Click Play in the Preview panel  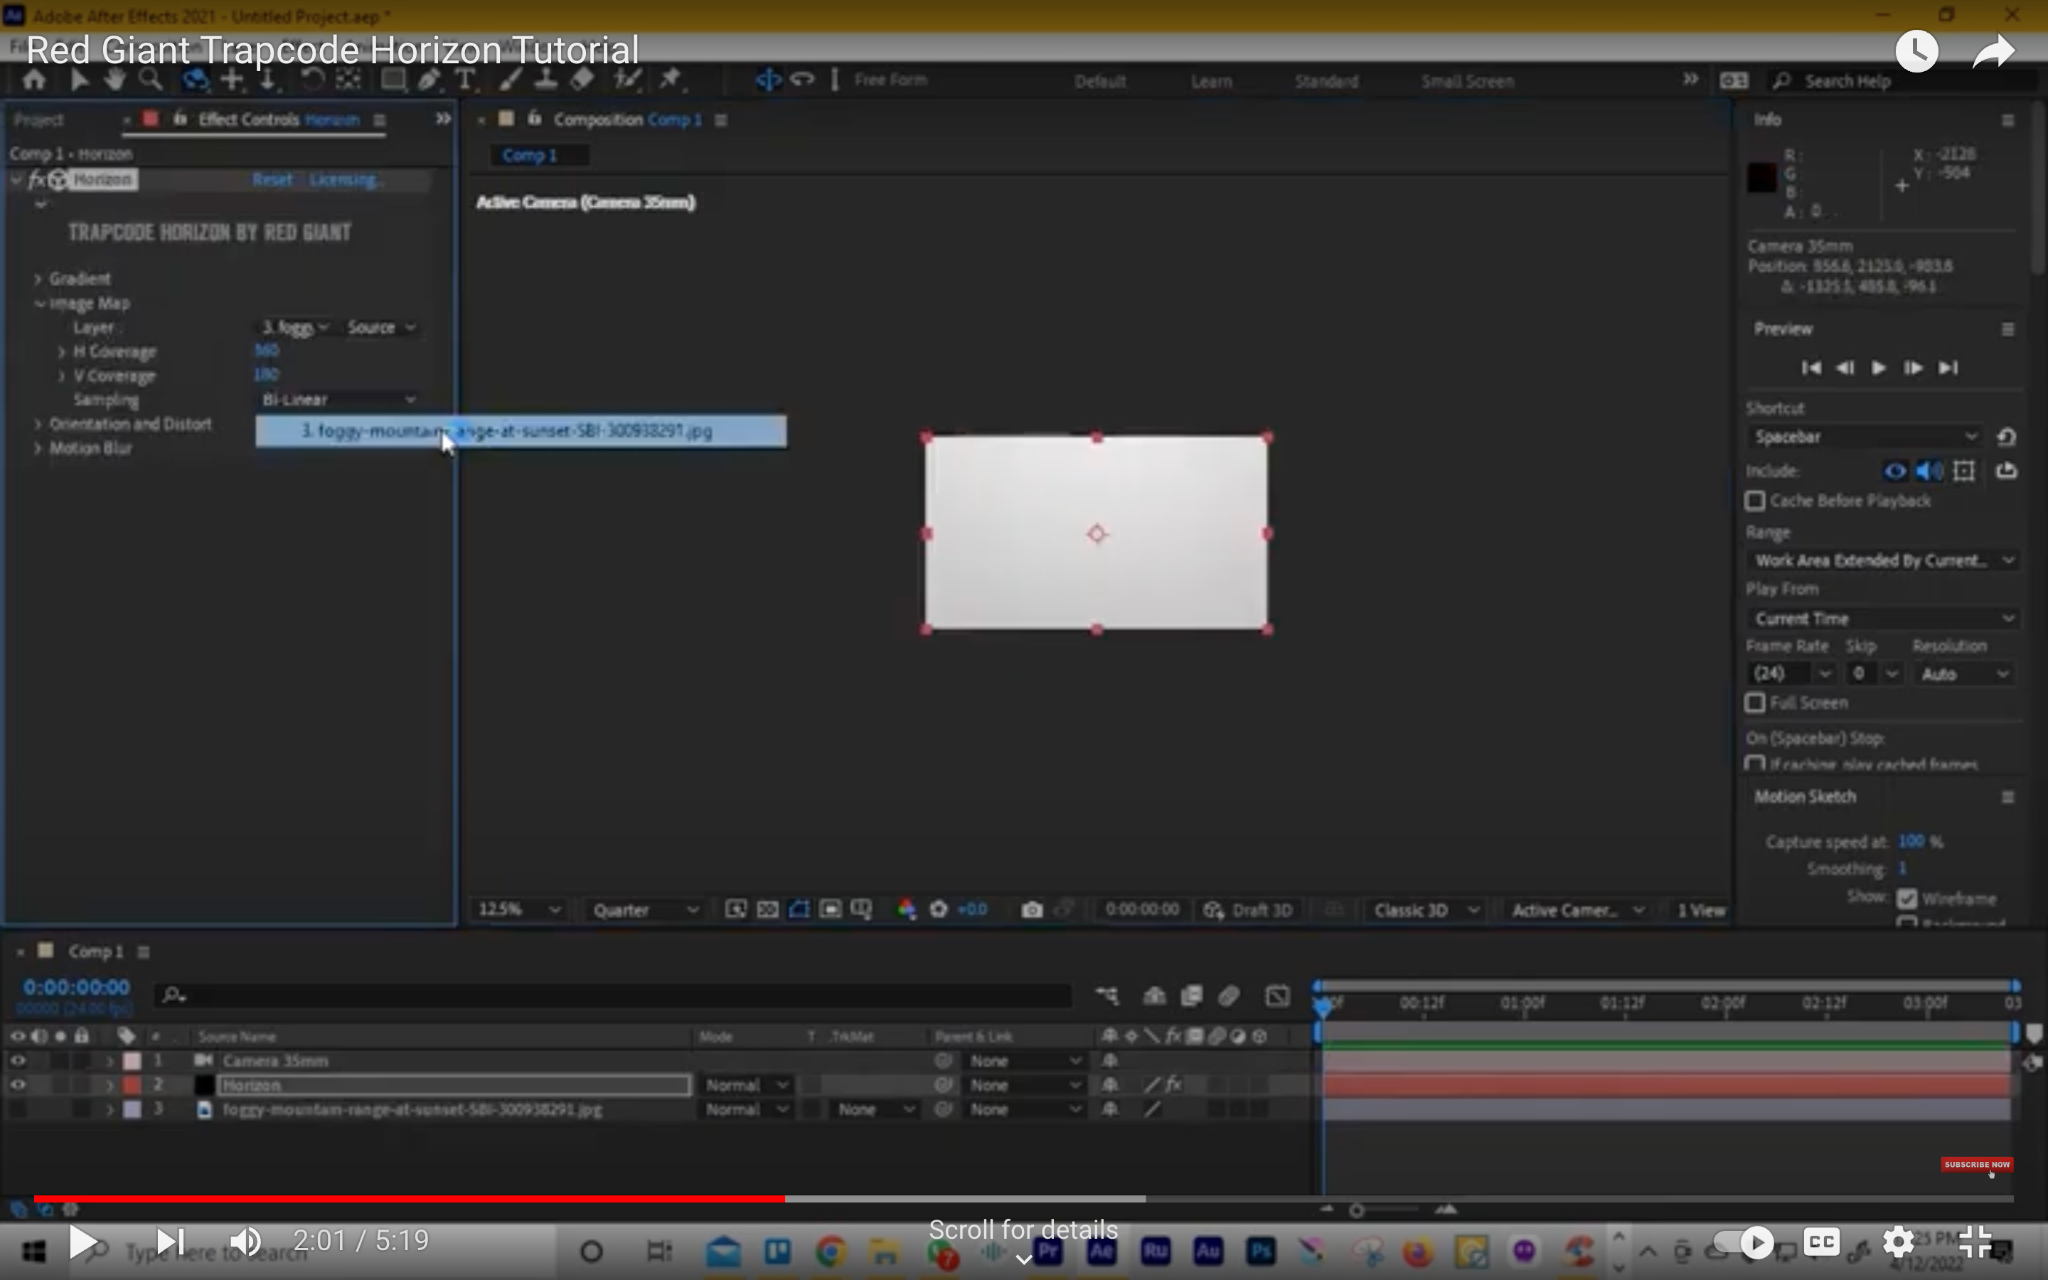tap(1878, 368)
